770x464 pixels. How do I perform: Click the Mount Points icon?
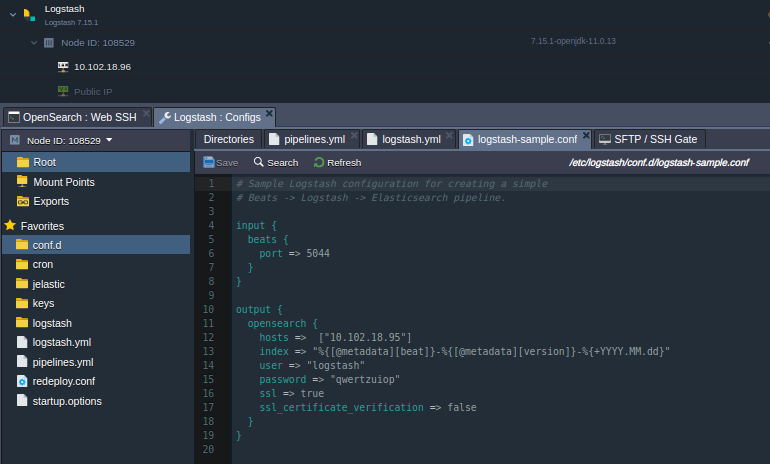22,182
